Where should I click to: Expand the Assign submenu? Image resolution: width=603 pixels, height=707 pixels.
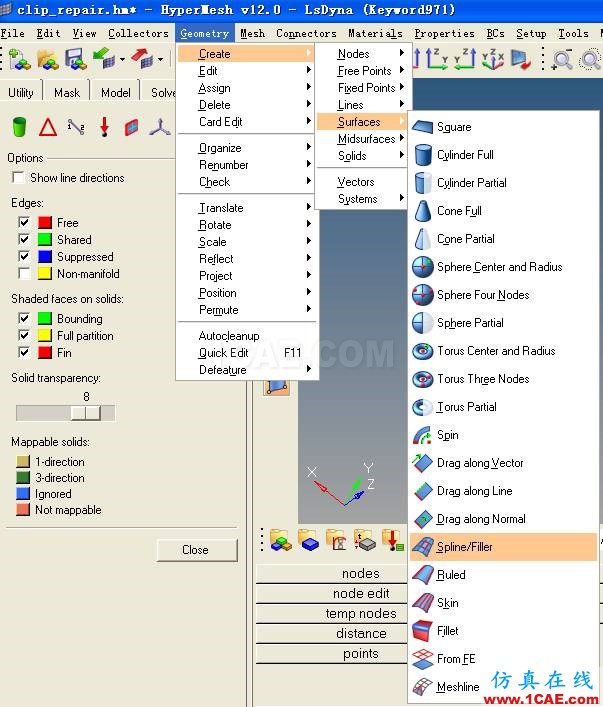[246, 88]
